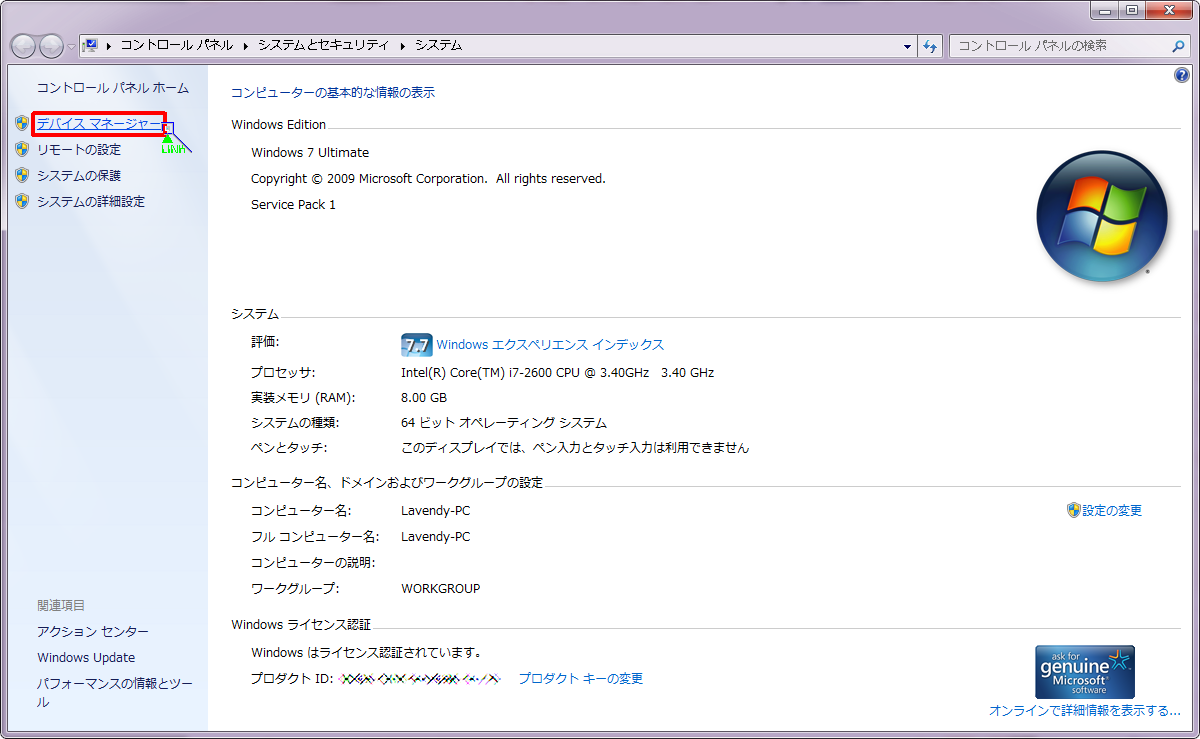Click the search magnifier icon

coord(1179,46)
